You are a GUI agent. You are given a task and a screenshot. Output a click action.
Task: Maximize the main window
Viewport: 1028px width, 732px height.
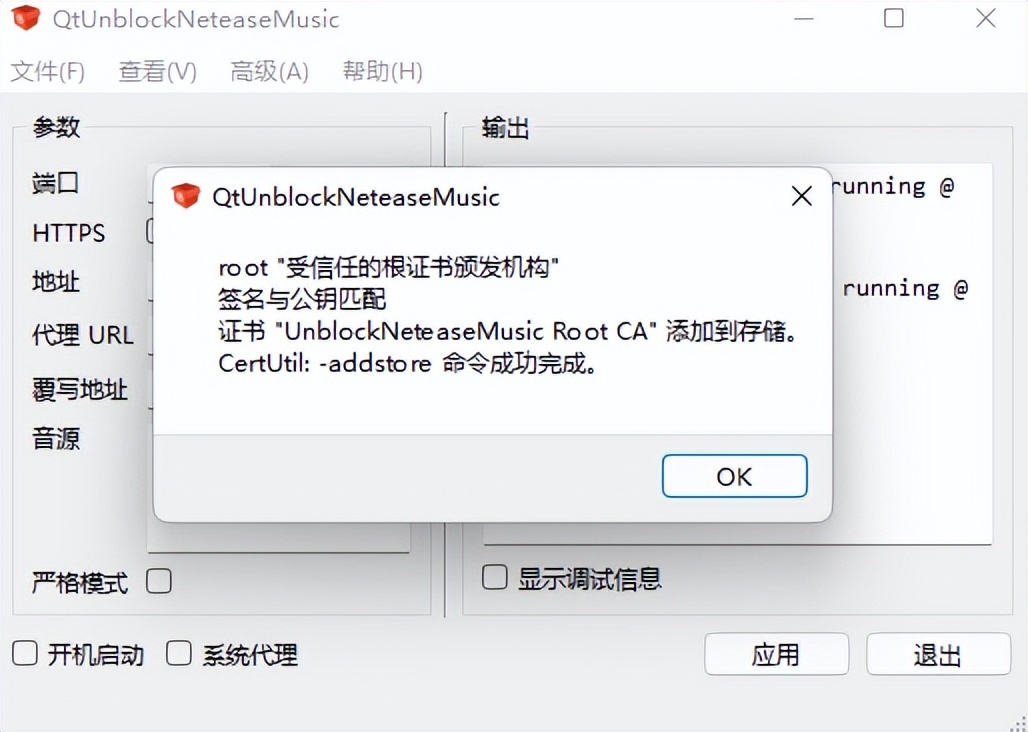pos(894,18)
